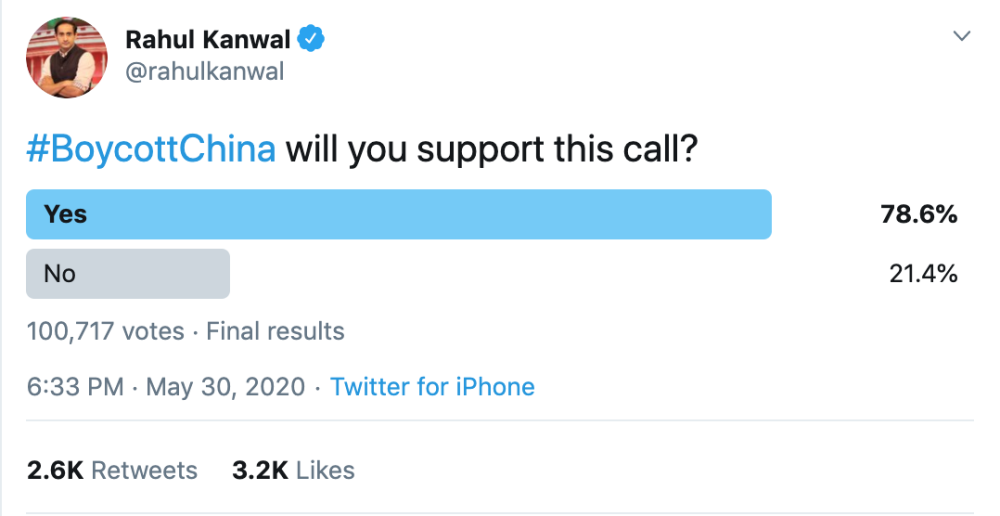The height and width of the screenshot is (516, 1000).
Task: Click the light blue Yes result bar
Action: tap(450, 214)
